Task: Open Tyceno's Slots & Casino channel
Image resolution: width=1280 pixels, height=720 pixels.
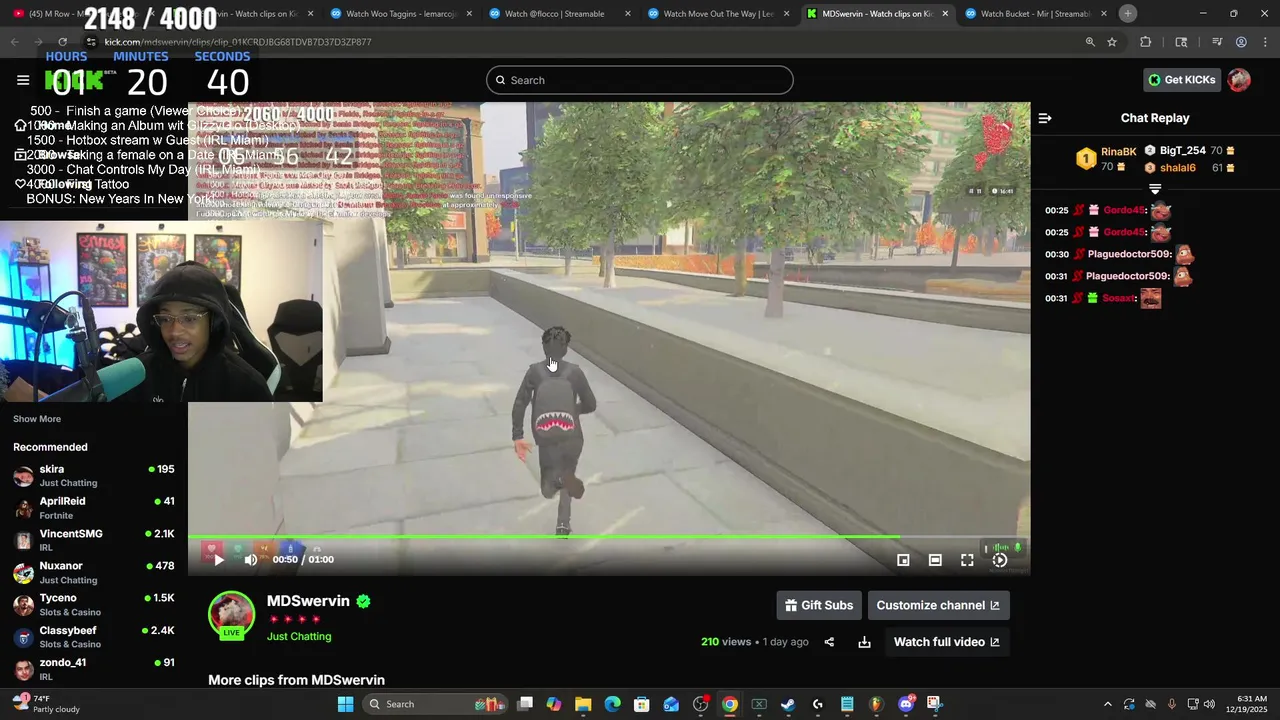Action: (94, 605)
